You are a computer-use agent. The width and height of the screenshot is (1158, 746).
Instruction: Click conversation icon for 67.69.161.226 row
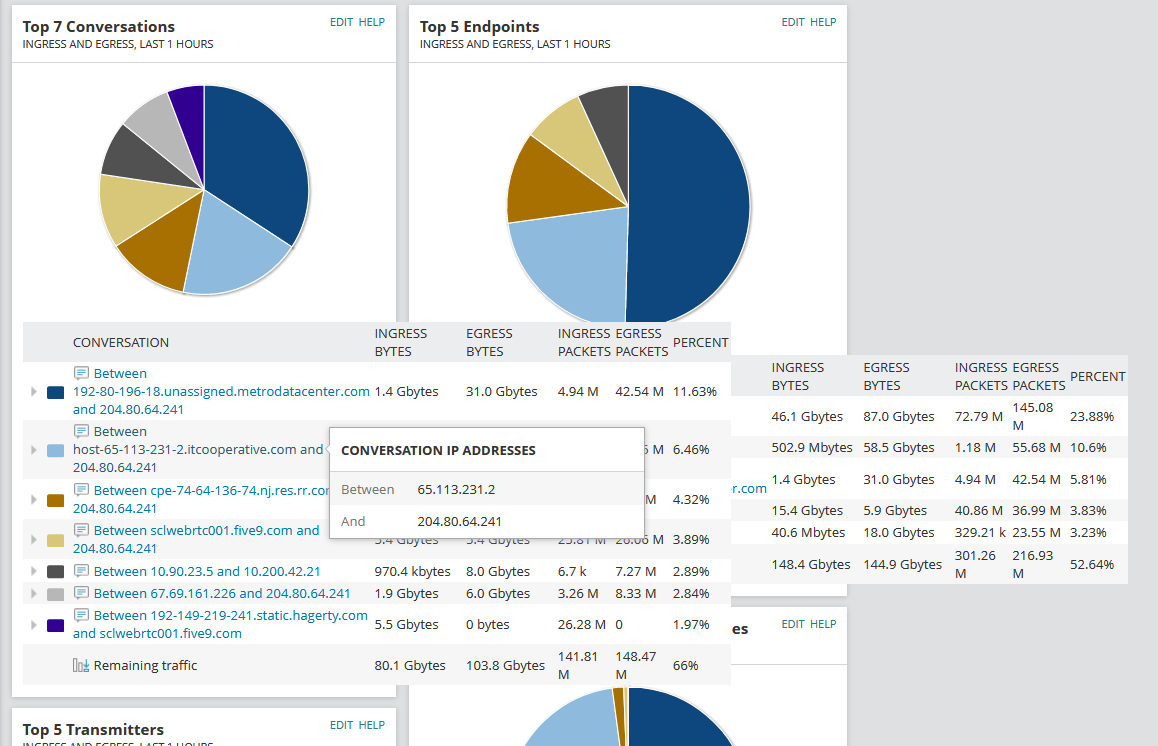pyautogui.click(x=81, y=592)
